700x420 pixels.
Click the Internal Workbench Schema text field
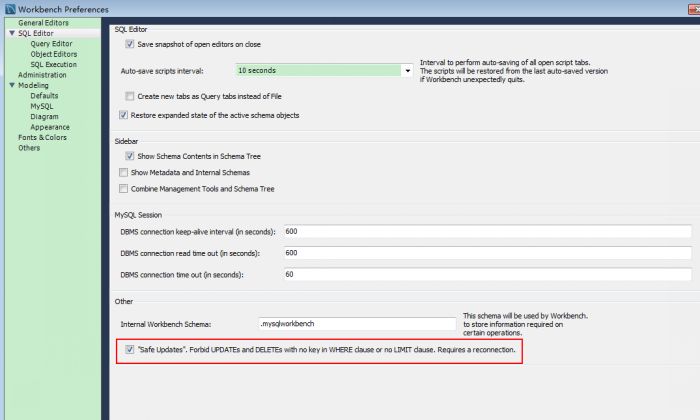pyautogui.click(x=356, y=324)
